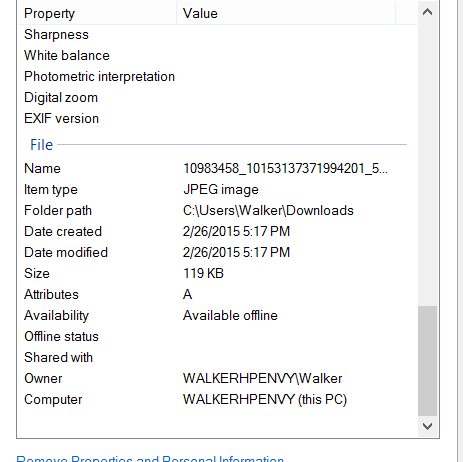Click the Date modified value
The height and width of the screenshot is (462, 463).
click(x=236, y=253)
